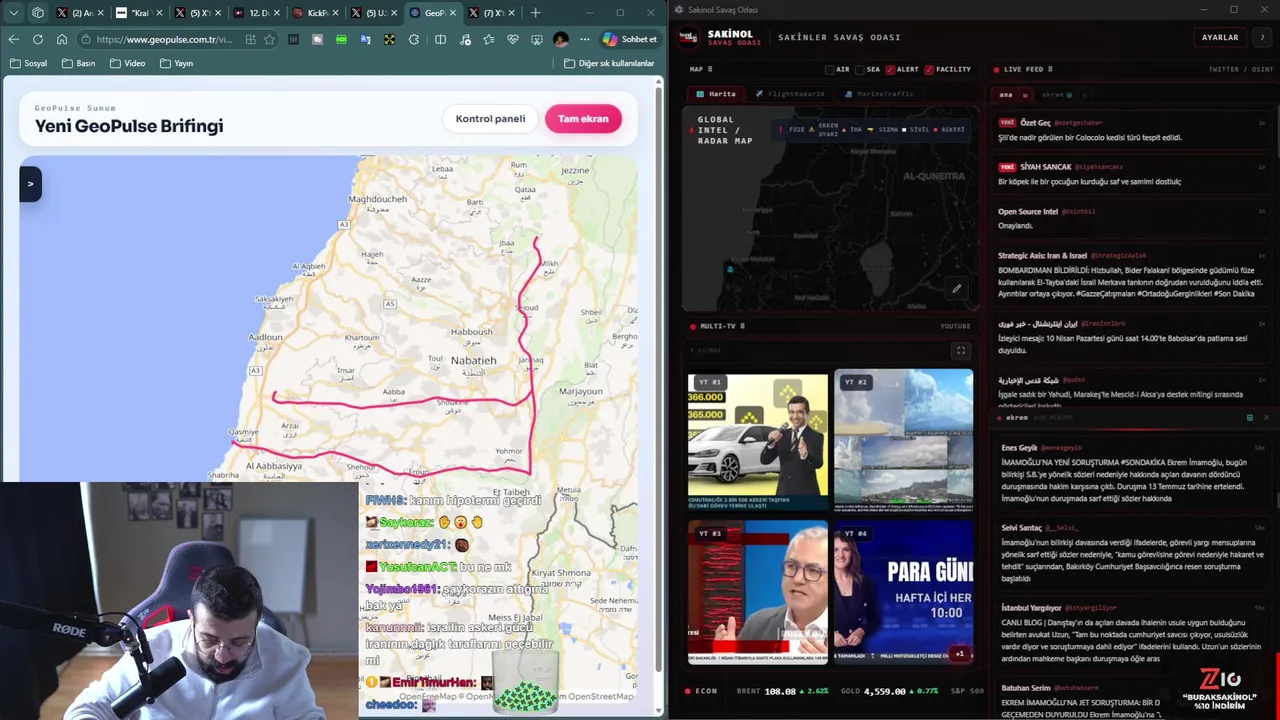Open Özet Geç feed post
This screenshot has width=1280, height=720.
1133,130
